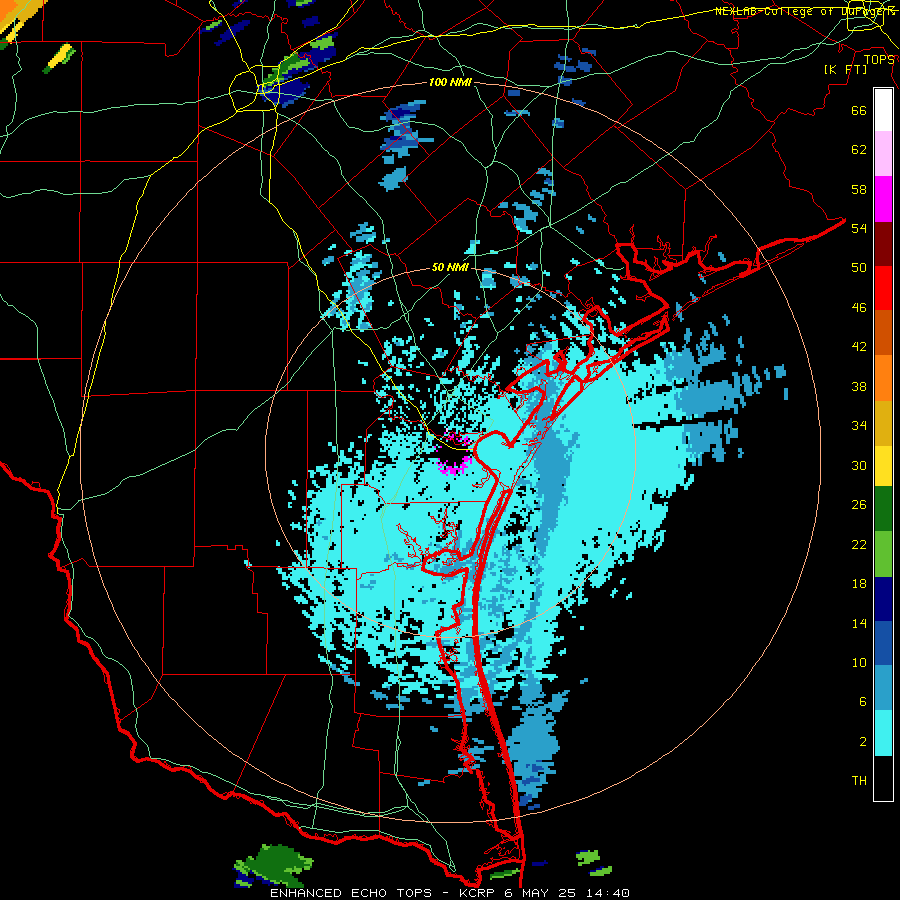Pick the navy blue legend band

point(883,599)
